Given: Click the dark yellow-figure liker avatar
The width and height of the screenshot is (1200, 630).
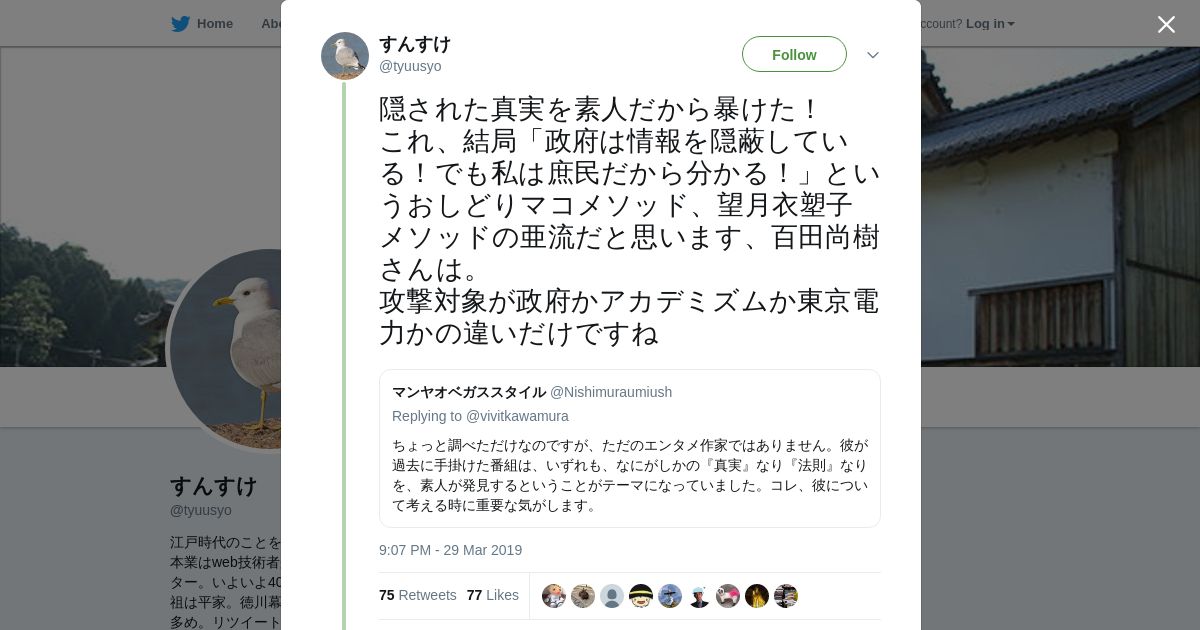Looking at the screenshot, I should click(757, 596).
